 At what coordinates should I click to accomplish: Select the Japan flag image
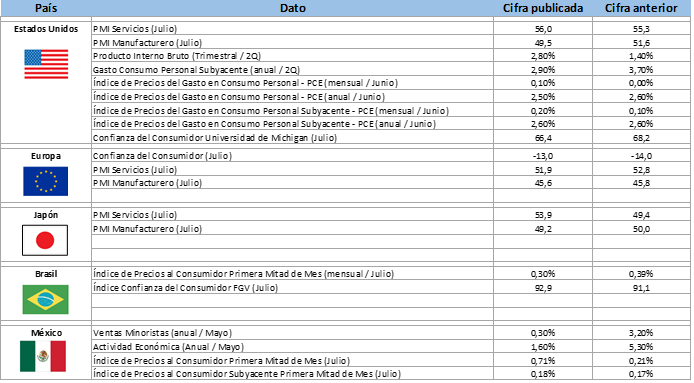point(45,240)
